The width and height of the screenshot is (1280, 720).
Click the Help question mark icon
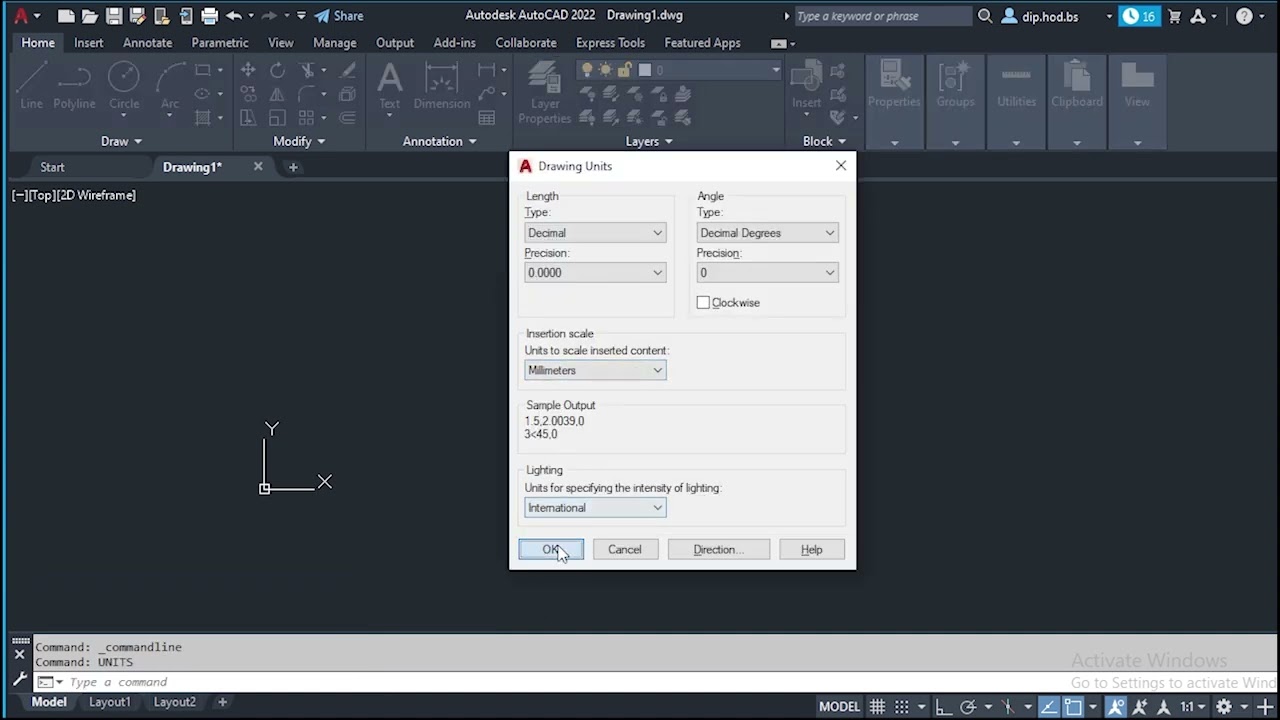pyautogui.click(x=1244, y=16)
